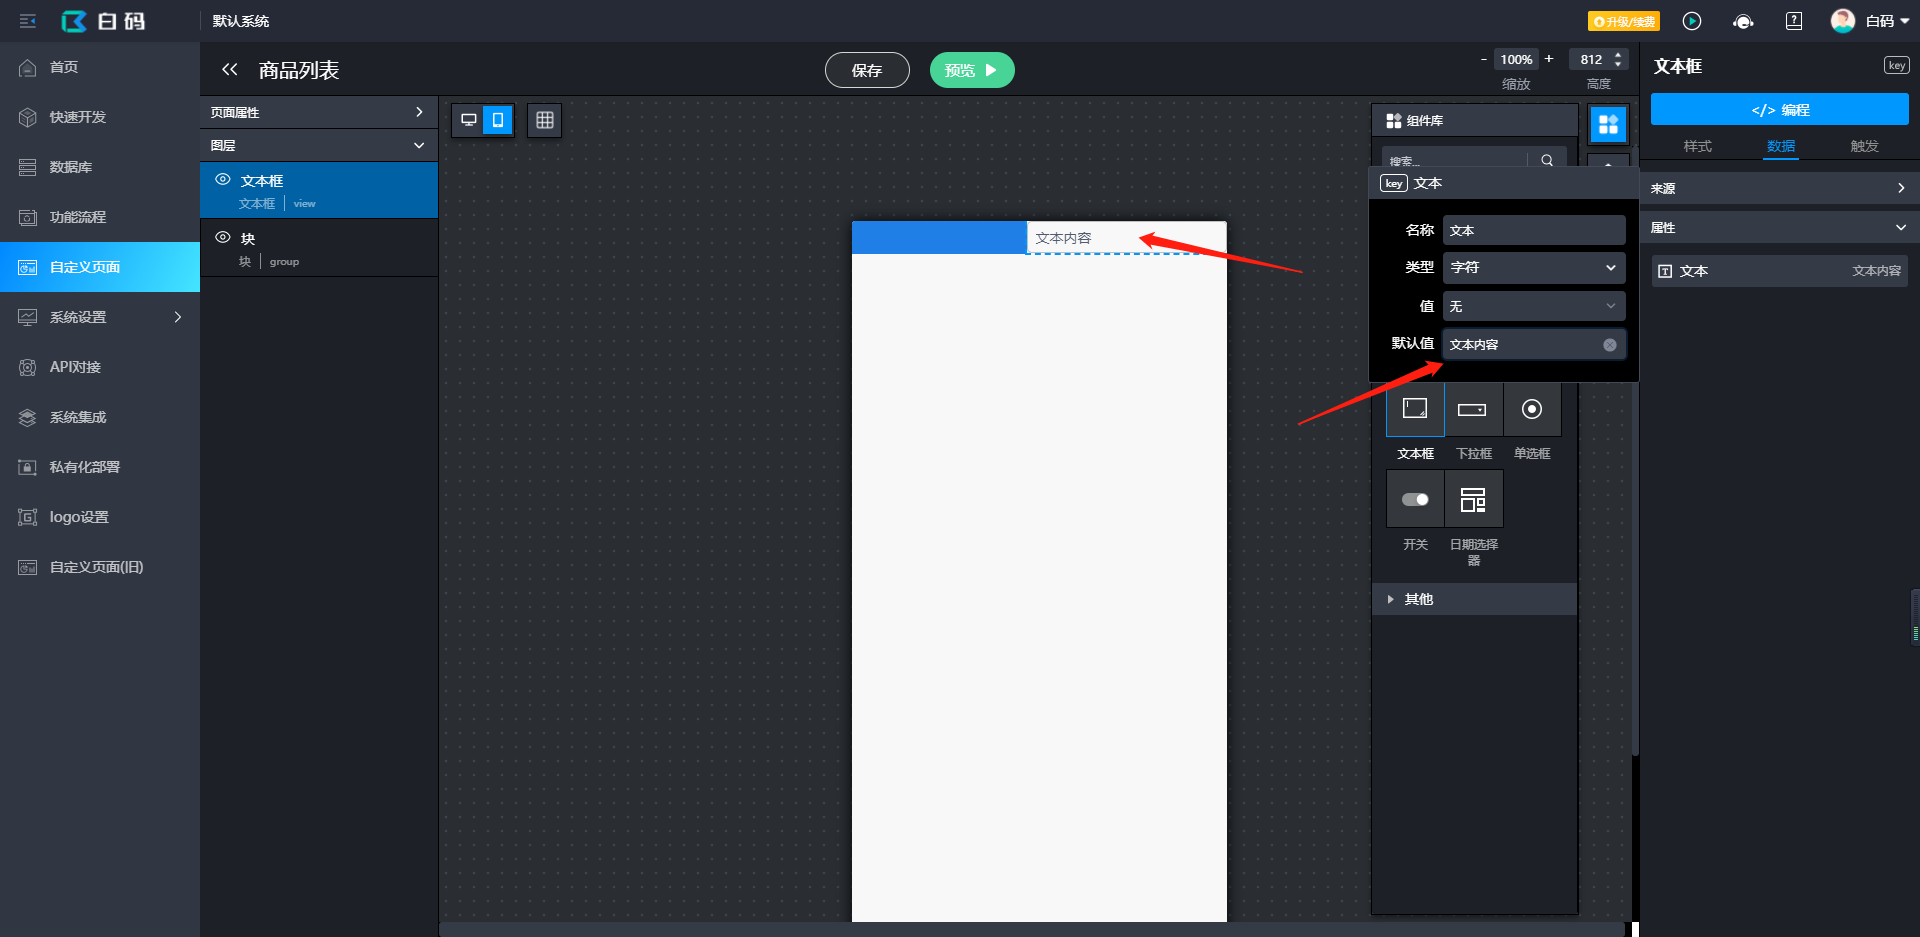The height and width of the screenshot is (937, 1920).
Task: Click the zoom in plus button
Action: (x=1549, y=59)
